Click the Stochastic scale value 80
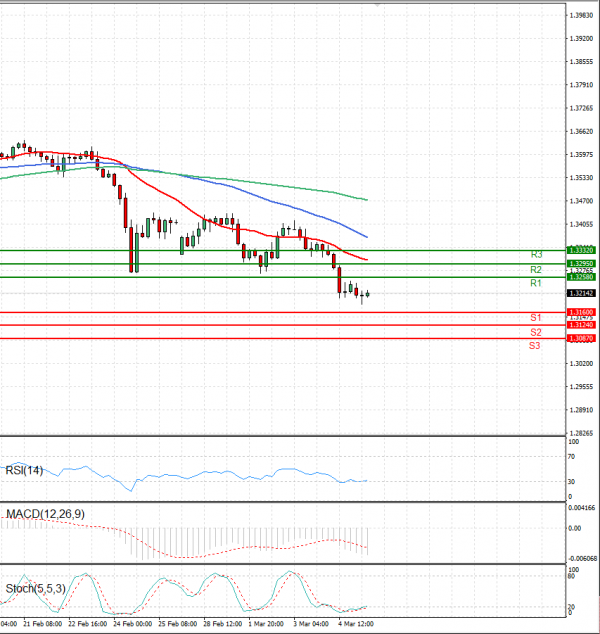600x634 pixels. pos(571,577)
